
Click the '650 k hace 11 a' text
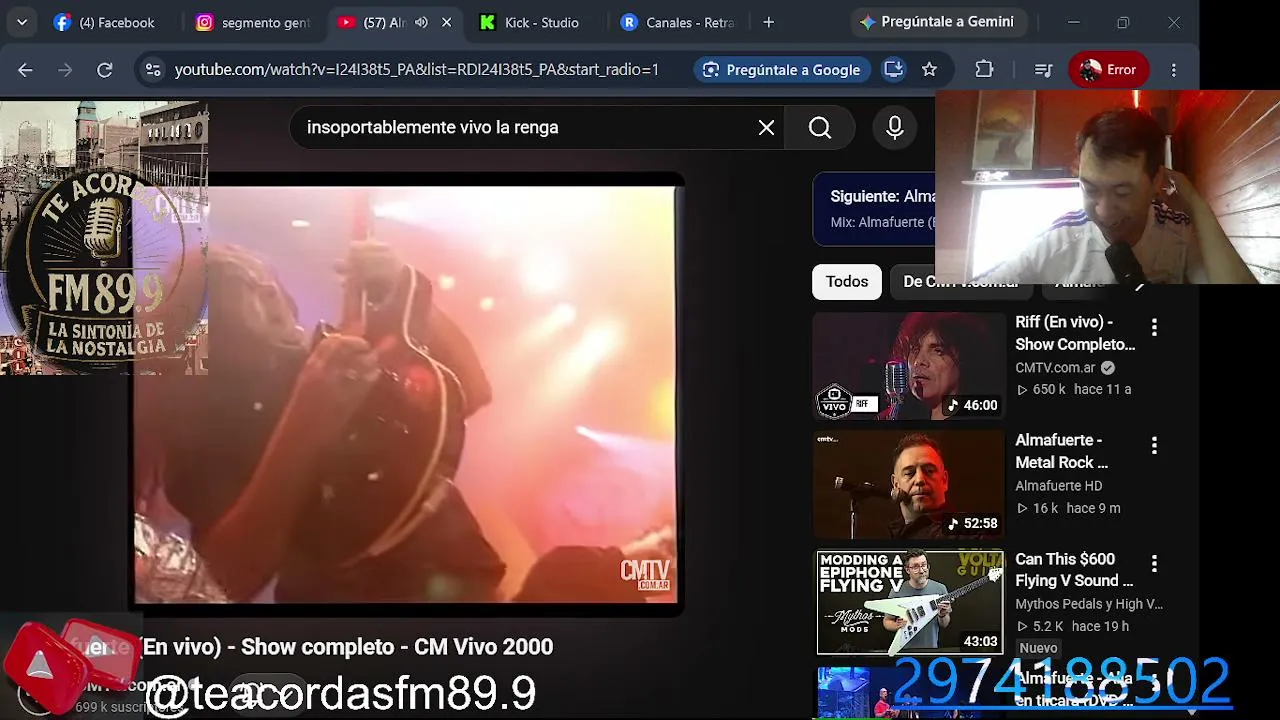(1074, 390)
